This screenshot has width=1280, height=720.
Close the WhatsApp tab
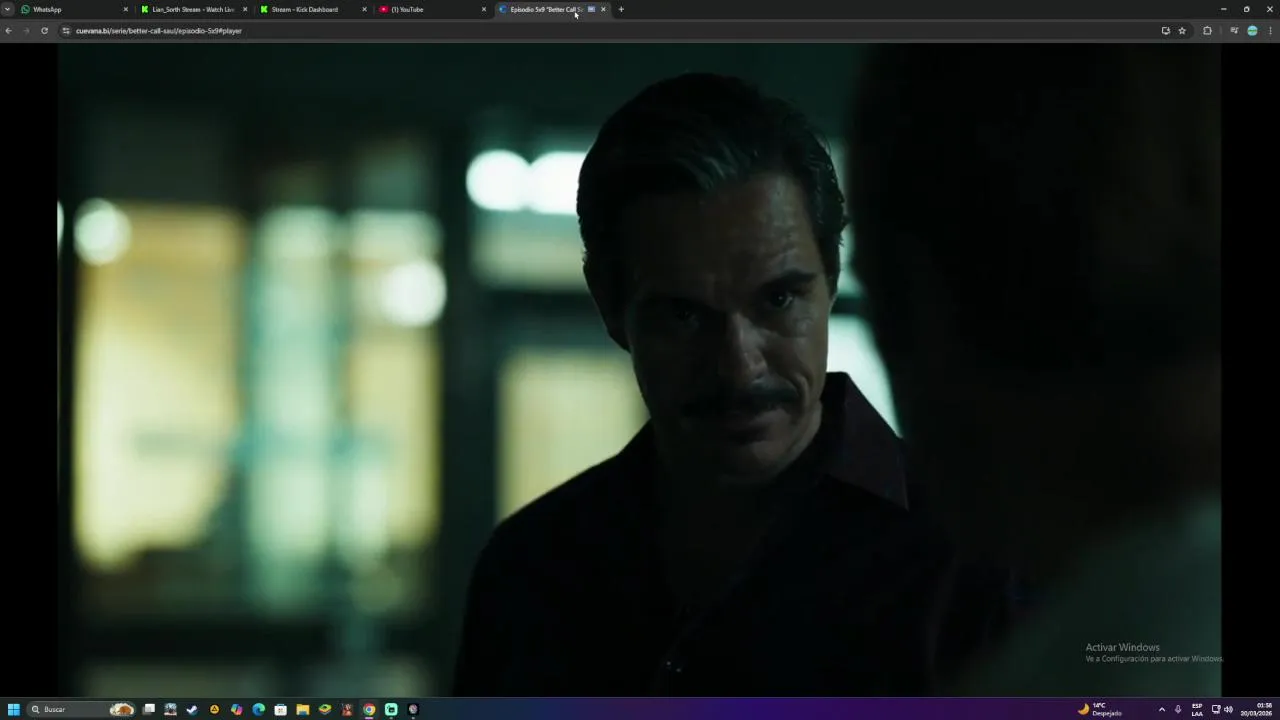(x=126, y=9)
